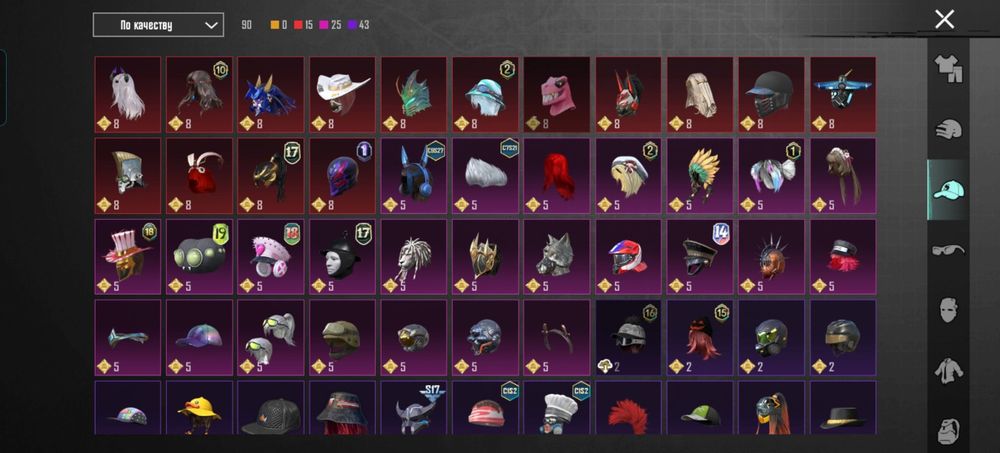Click the chevron arrow in sort dropdown

(211, 25)
